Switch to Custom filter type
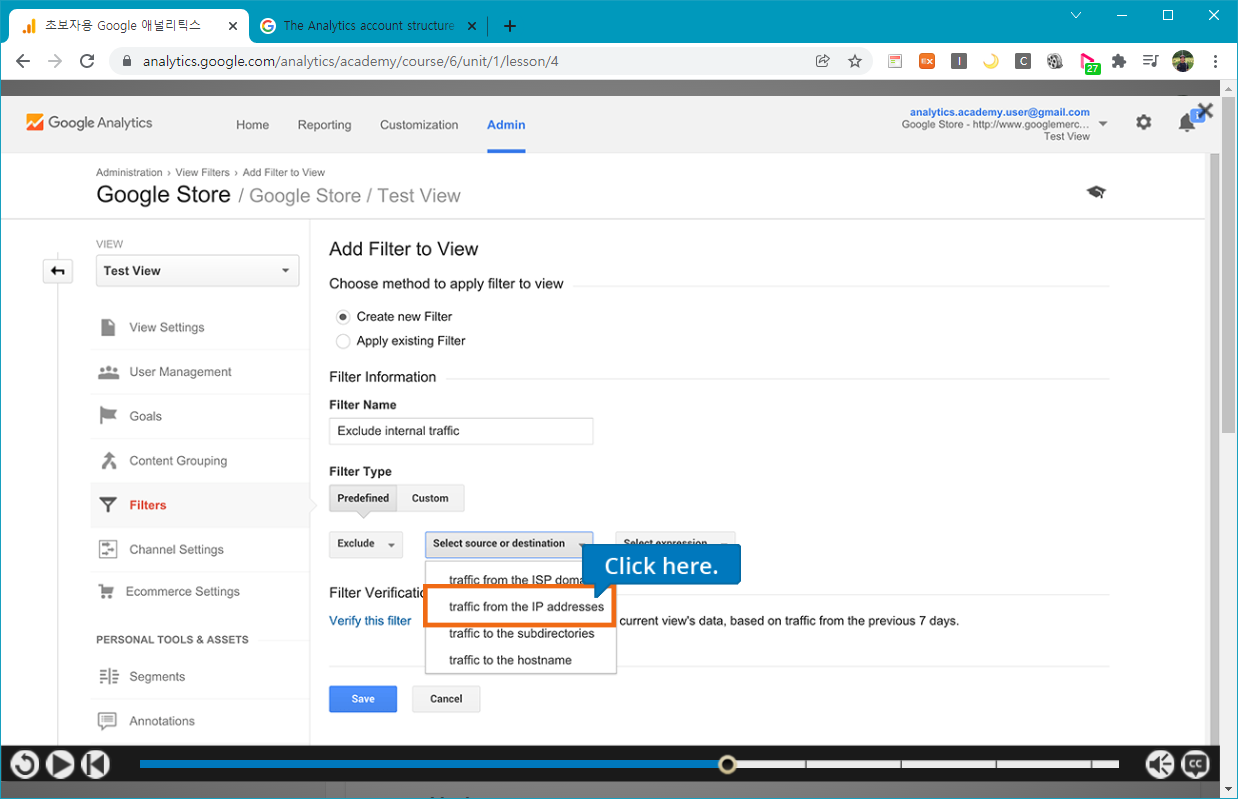This screenshot has width=1238, height=799. pyautogui.click(x=430, y=498)
